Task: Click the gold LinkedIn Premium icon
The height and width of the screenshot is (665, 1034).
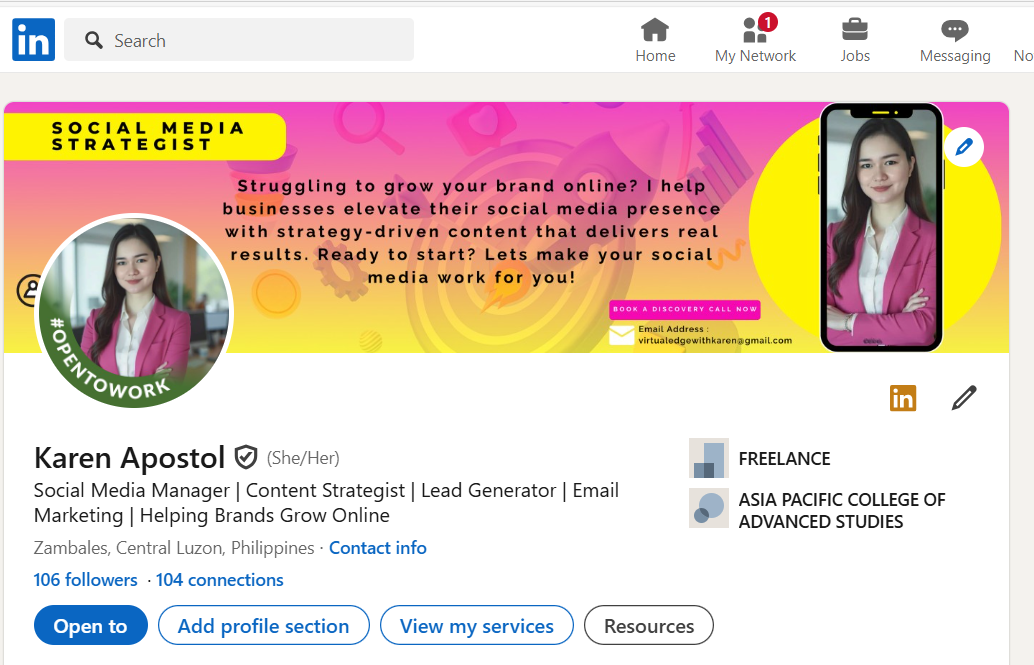Action: 903,398
